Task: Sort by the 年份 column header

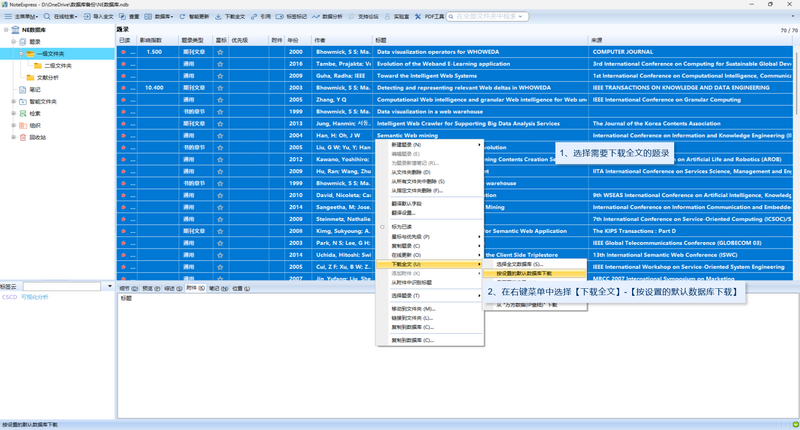Action: 298,40
